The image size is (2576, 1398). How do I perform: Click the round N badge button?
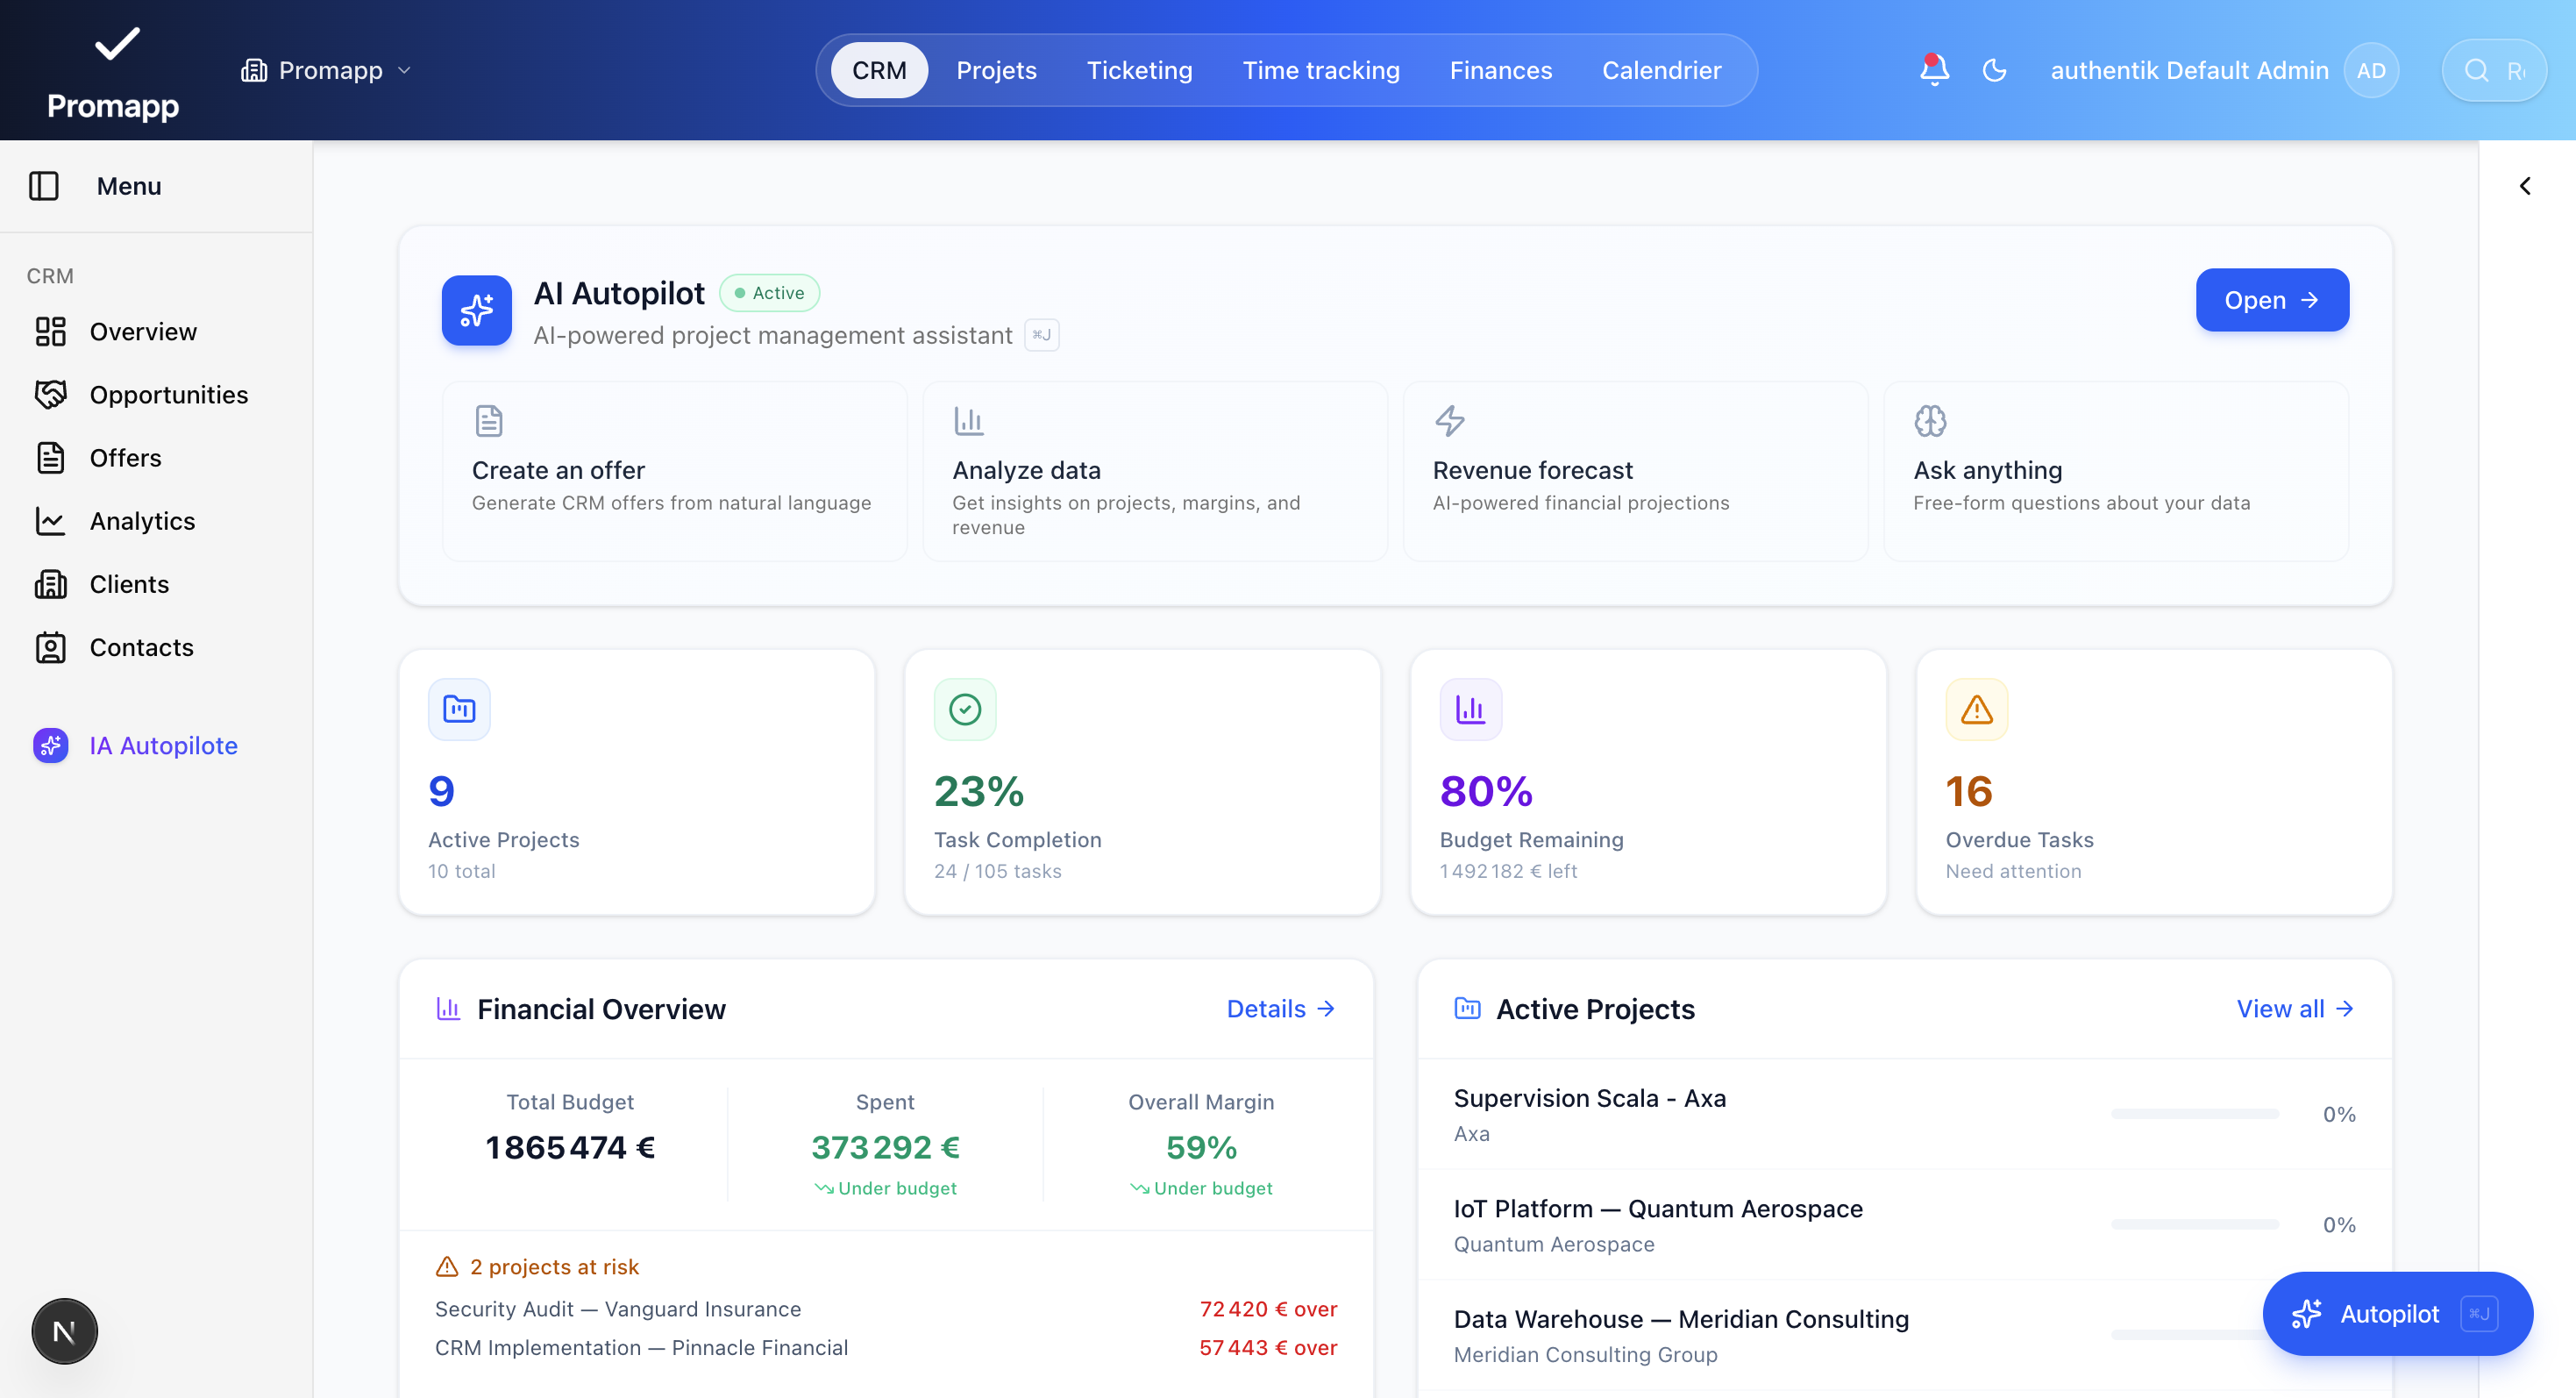64,1331
